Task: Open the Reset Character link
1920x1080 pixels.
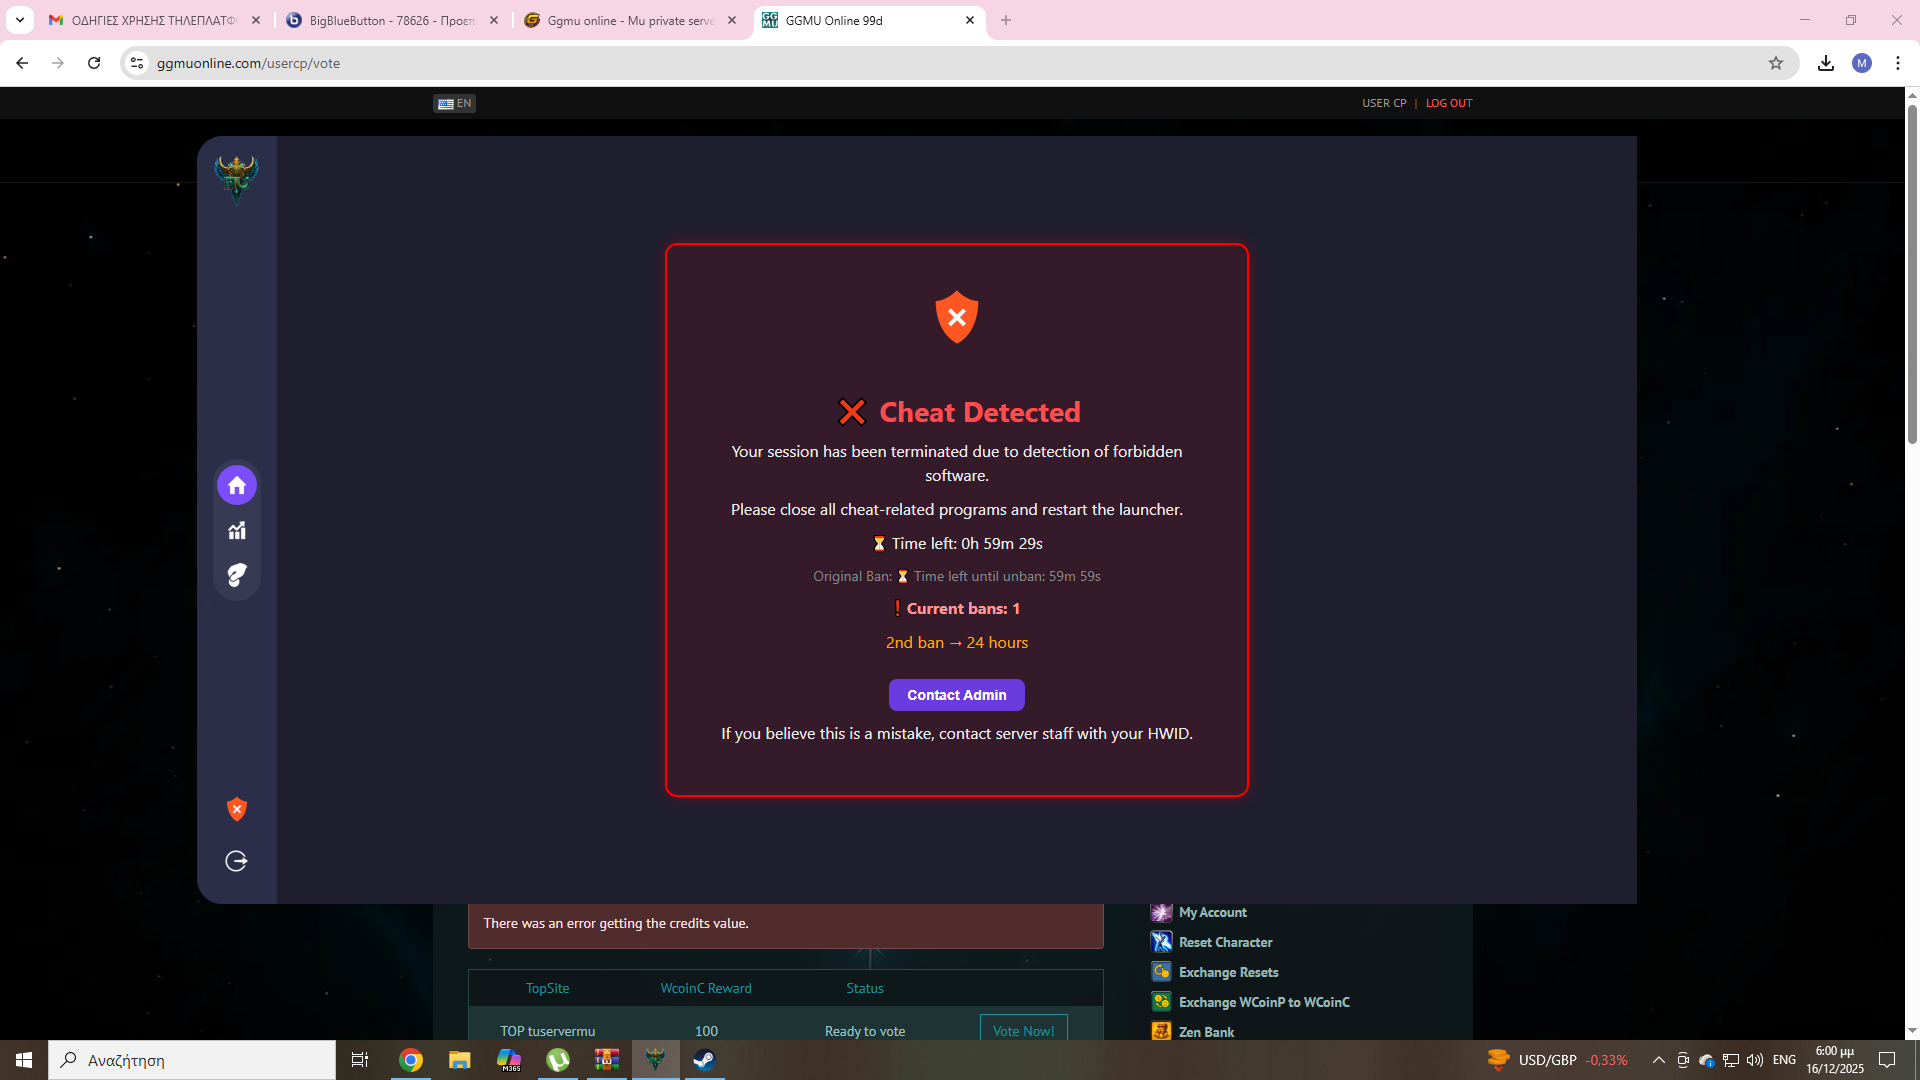Action: coord(1225,942)
